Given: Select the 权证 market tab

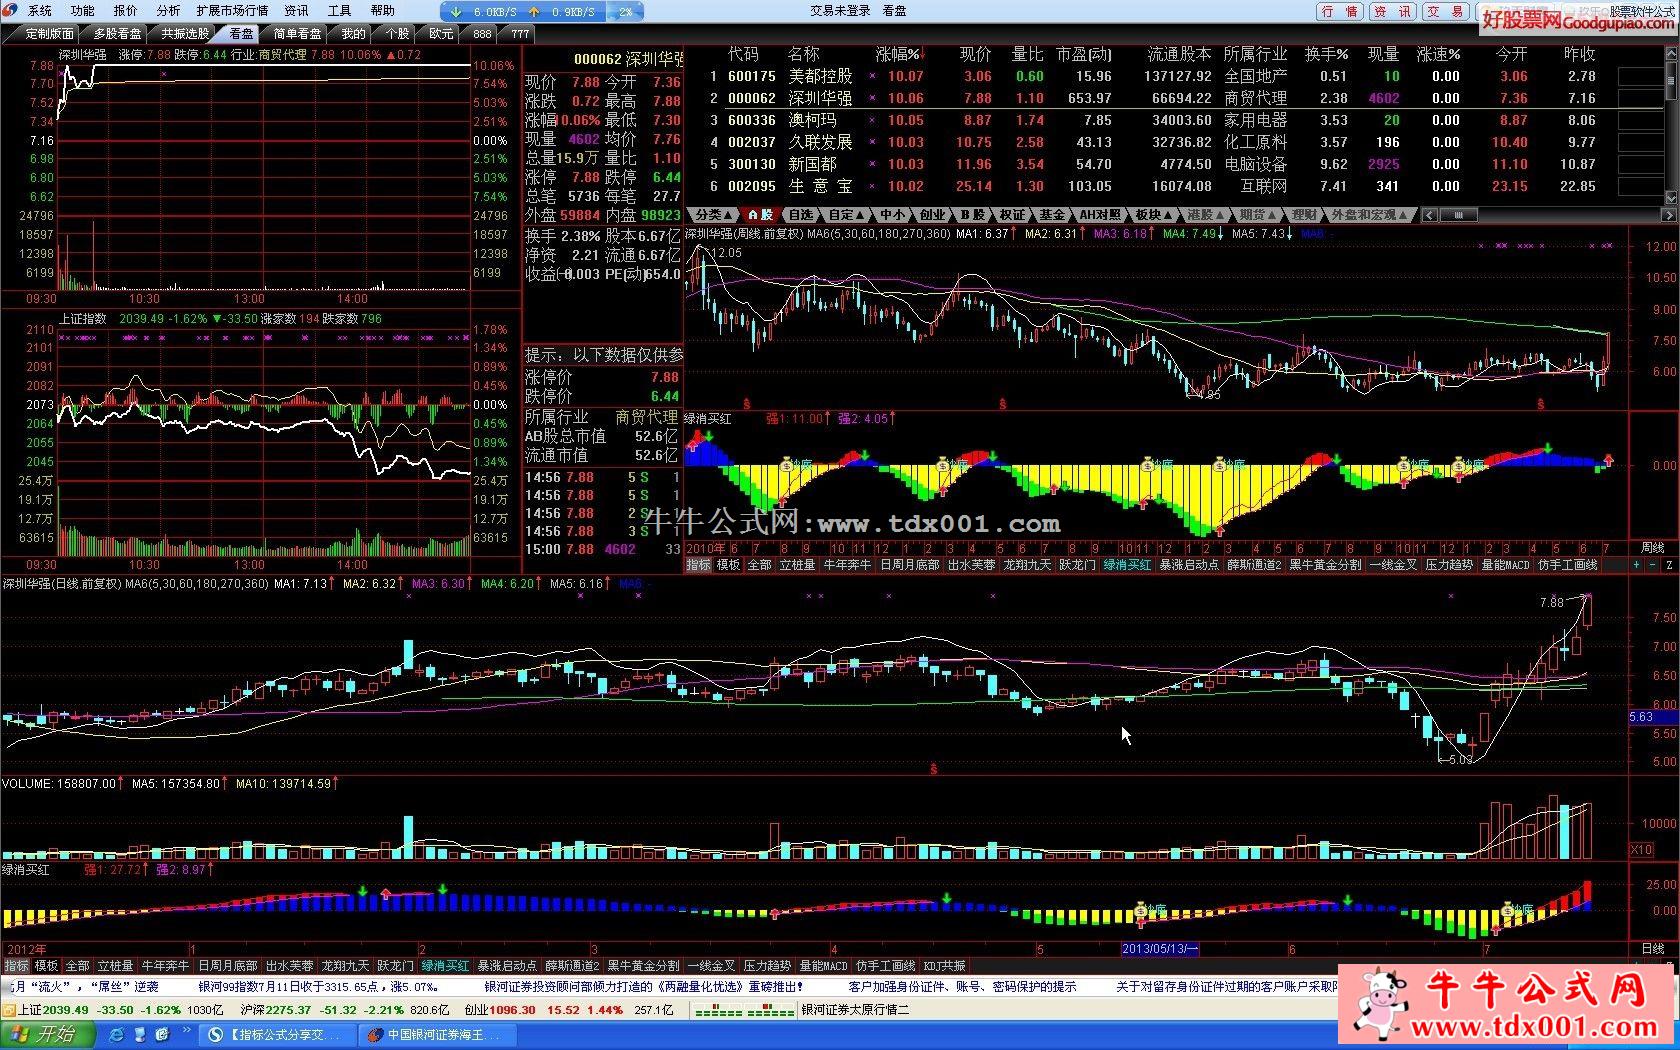Looking at the screenshot, I should click(1012, 215).
